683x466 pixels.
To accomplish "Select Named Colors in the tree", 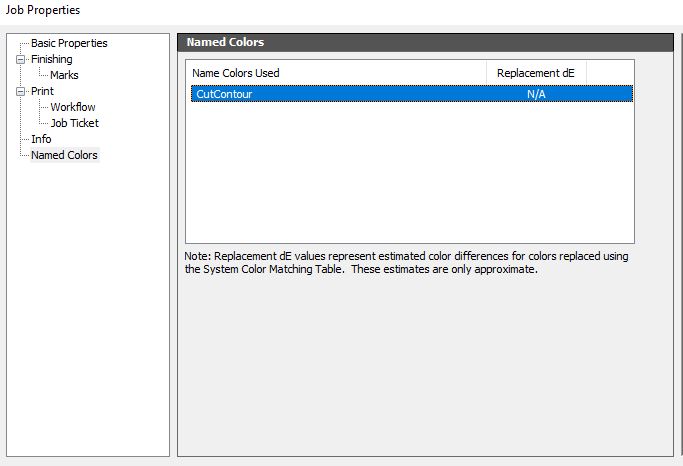I will coord(64,155).
